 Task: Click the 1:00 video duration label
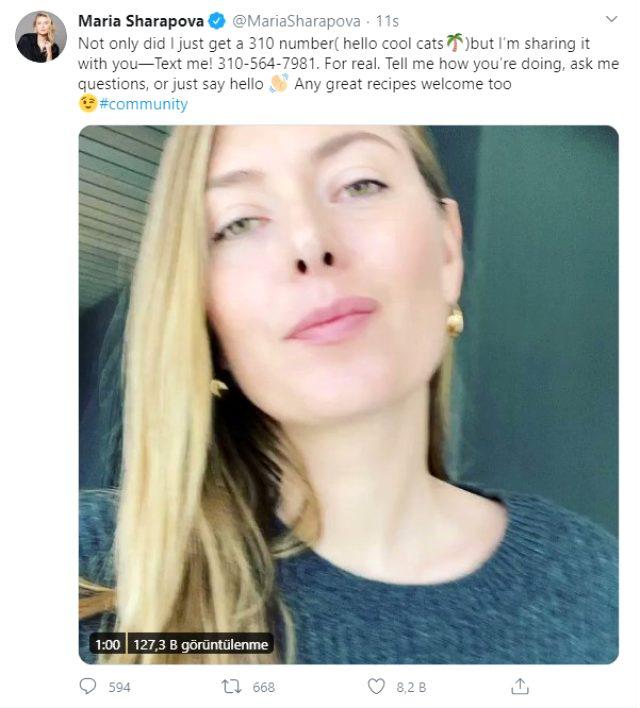[x=108, y=645]
